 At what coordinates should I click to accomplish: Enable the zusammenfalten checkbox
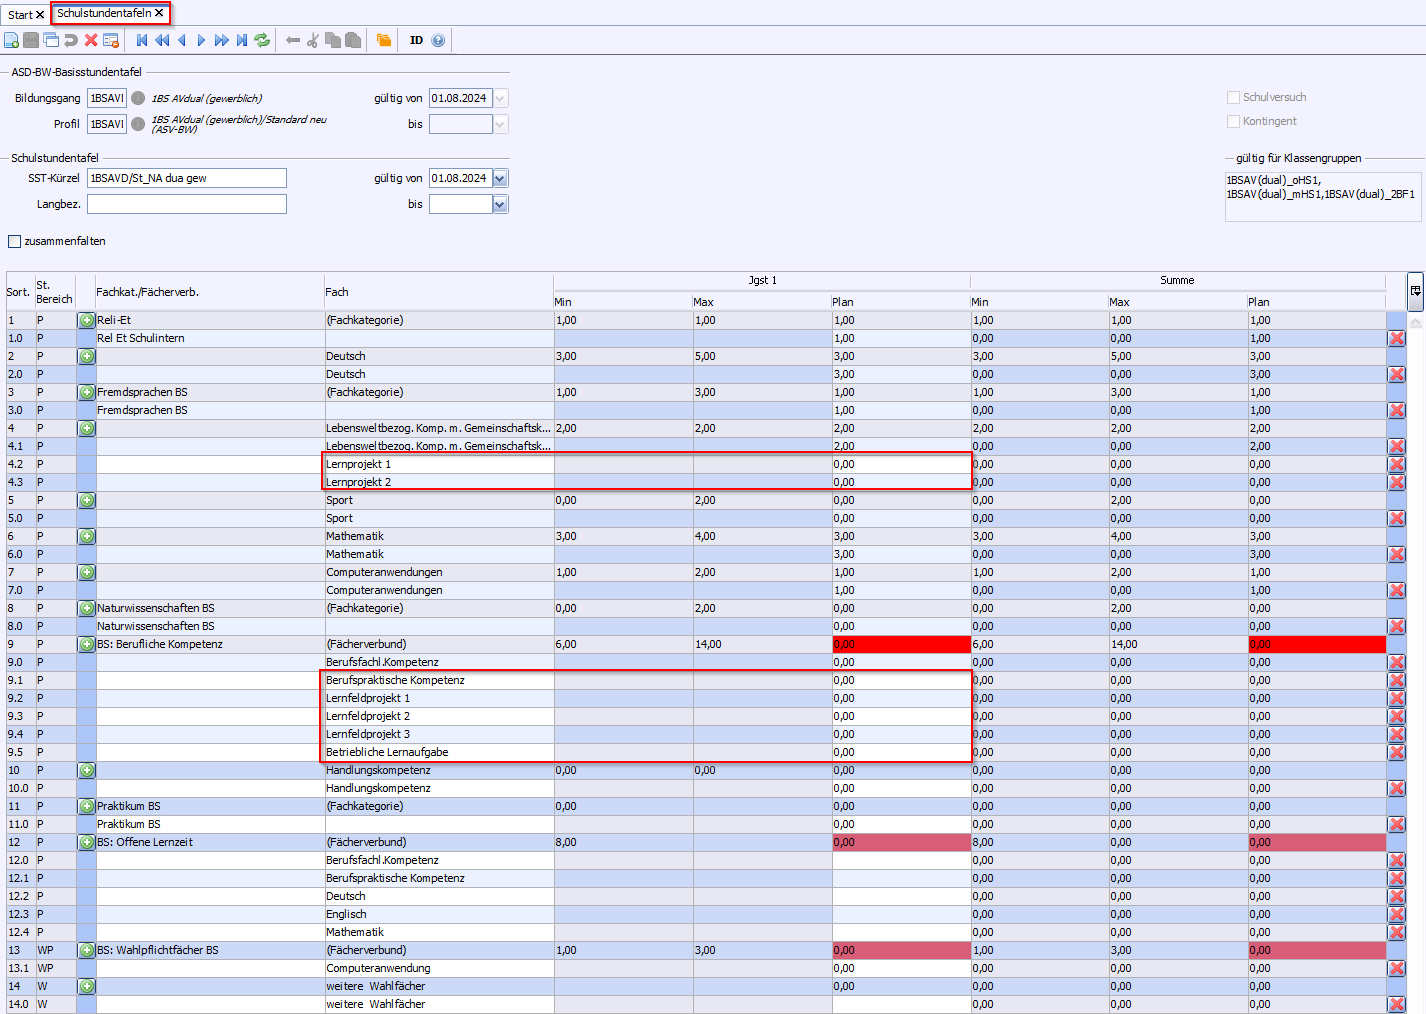coord(14,241)
